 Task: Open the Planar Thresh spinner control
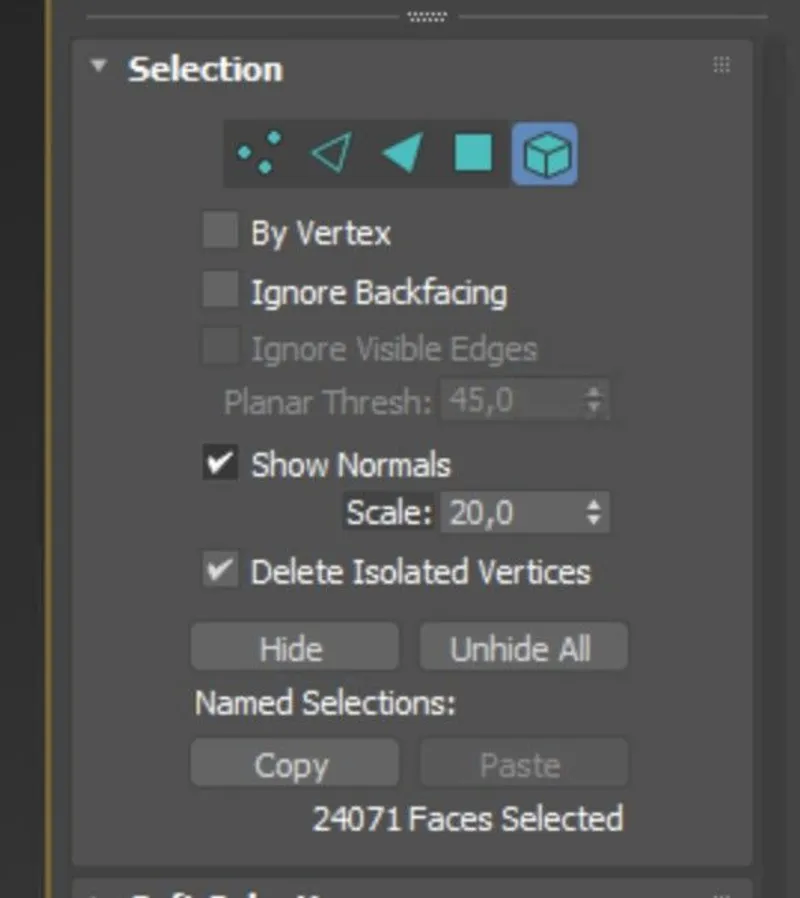(596, 400)
